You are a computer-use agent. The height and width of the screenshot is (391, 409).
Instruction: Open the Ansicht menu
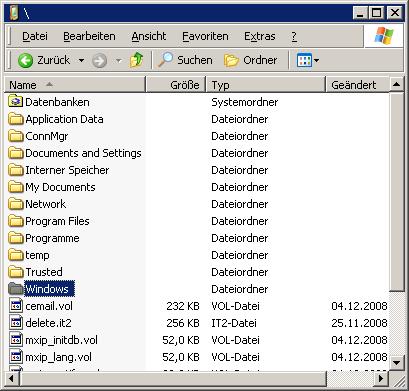[x=149, y=36]
